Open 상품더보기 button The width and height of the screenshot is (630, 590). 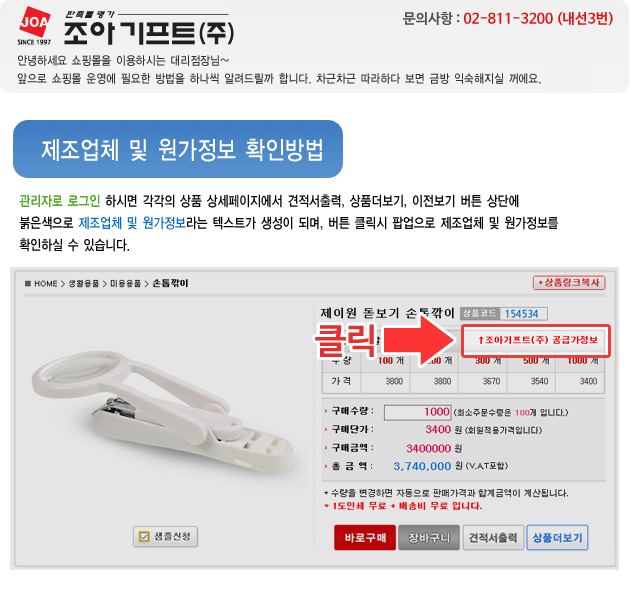pyautogui.click(x=557, y=537)
